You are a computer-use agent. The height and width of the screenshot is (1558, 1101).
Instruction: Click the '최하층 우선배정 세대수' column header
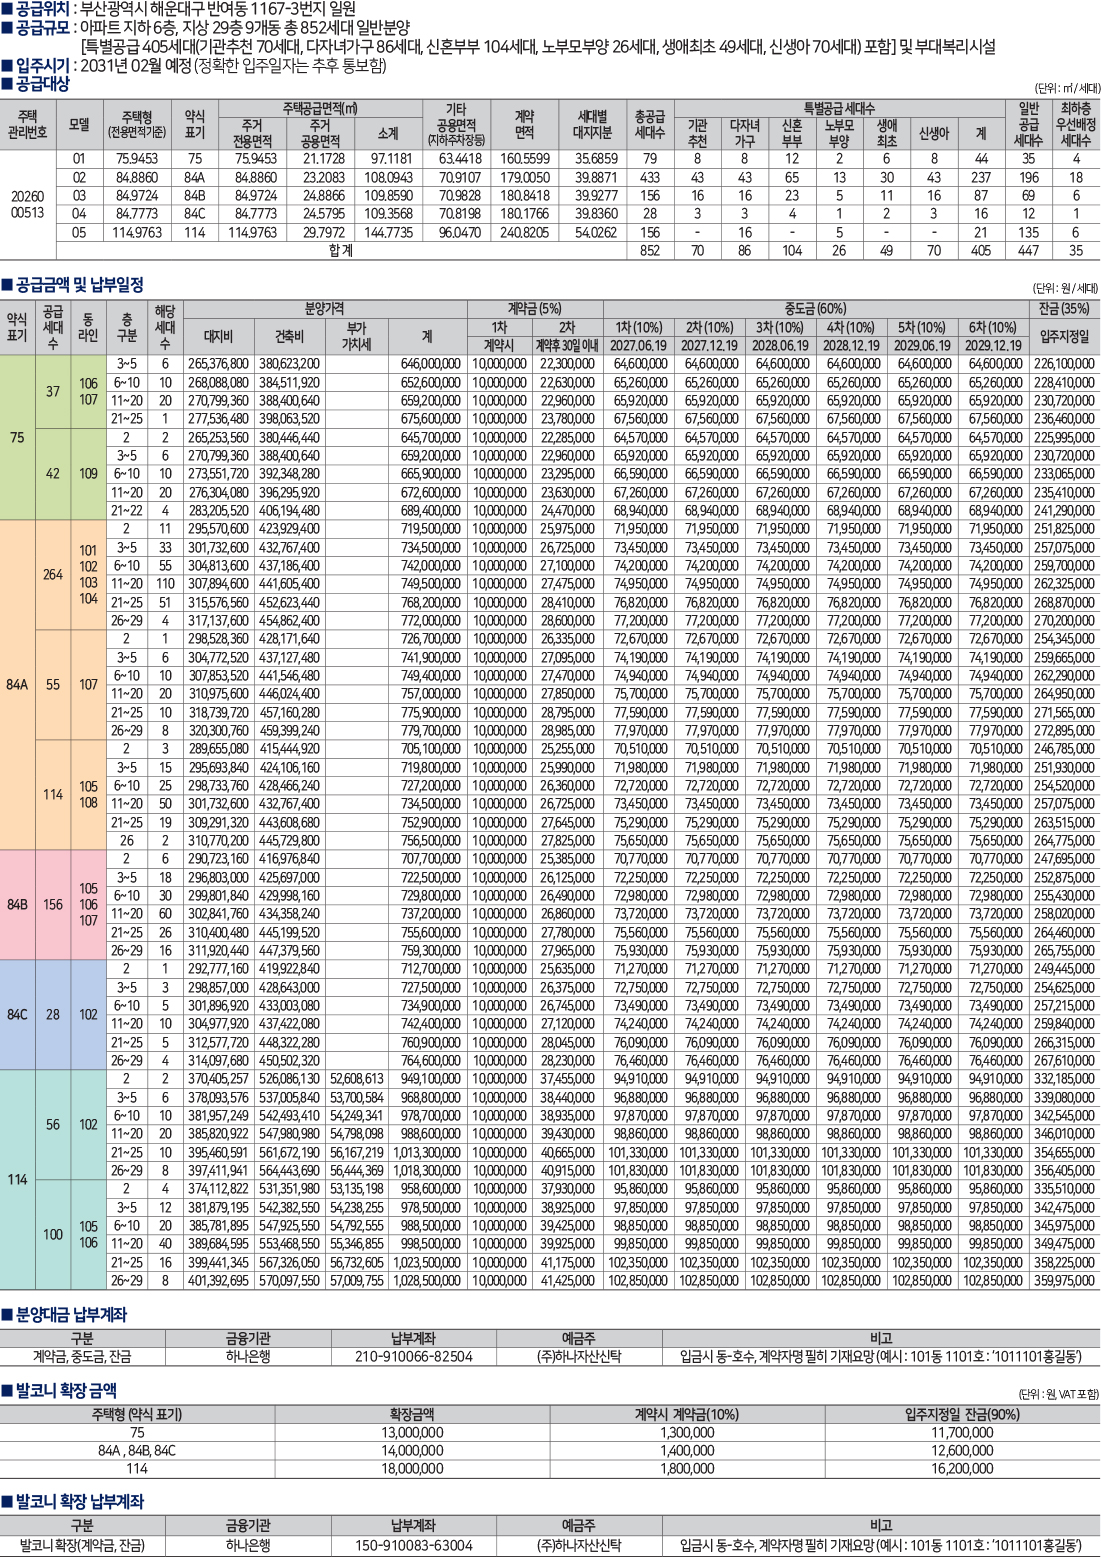[1075, 124]
